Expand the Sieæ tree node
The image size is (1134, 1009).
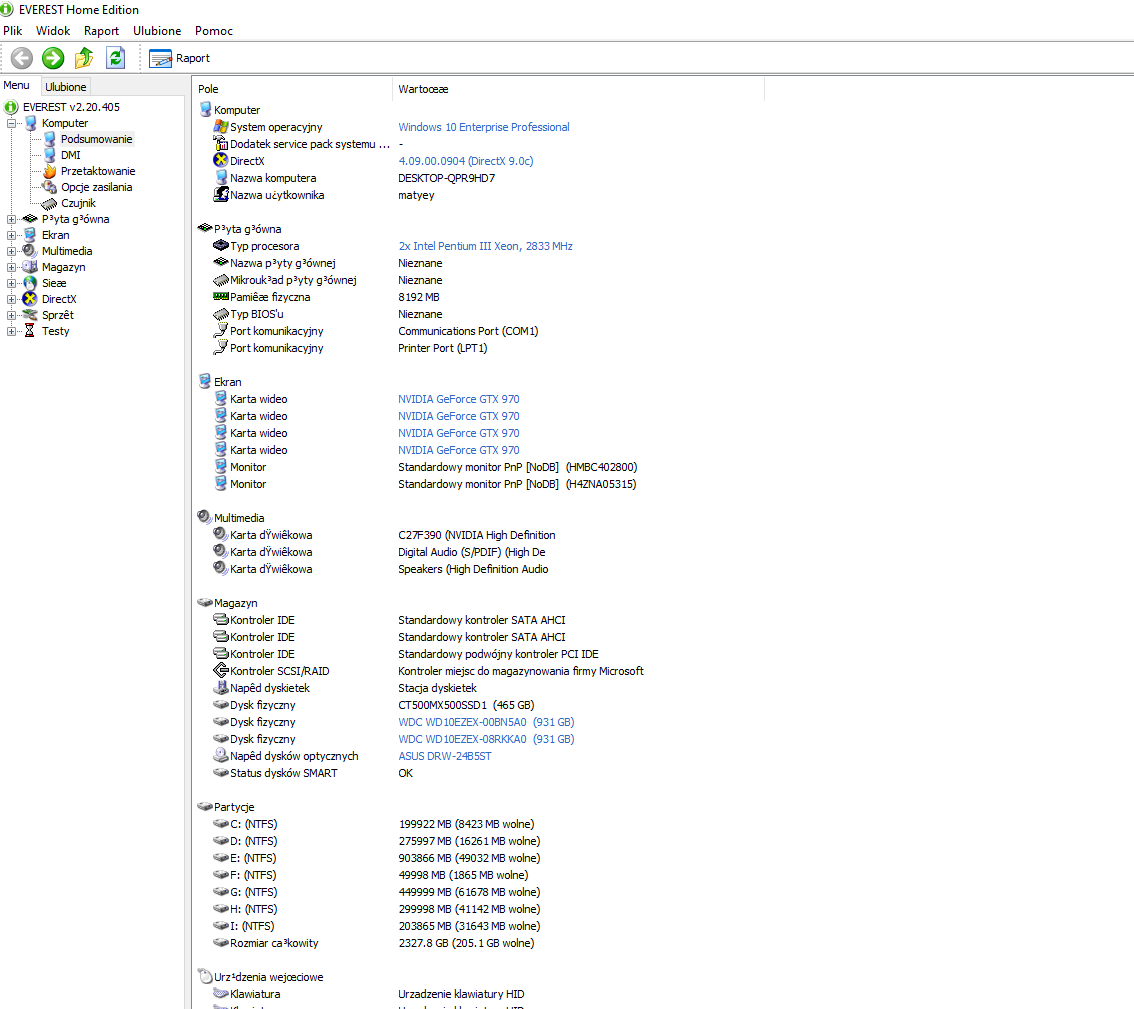pos(12,283)
